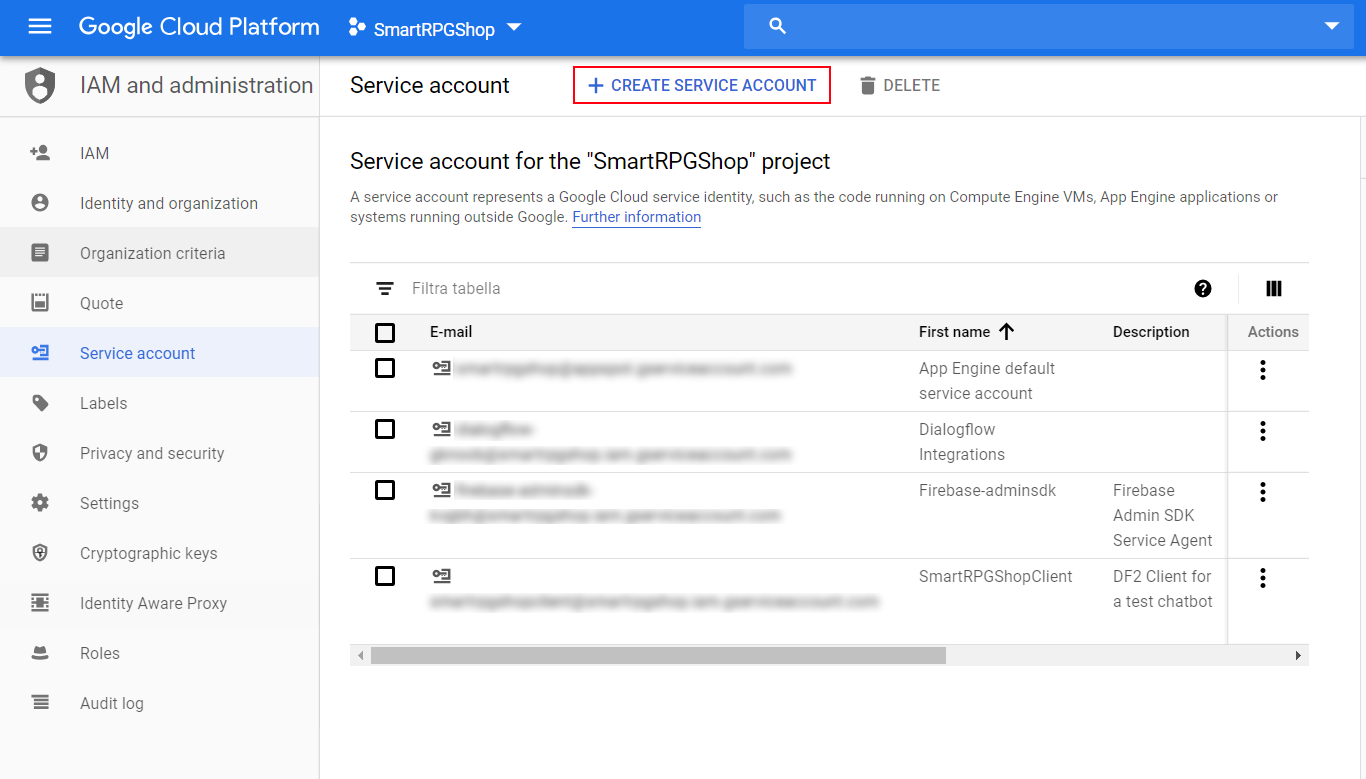Check the Firebase-adminsdk row checkbox
Viewport: 1366px width, 779px height.
tap(385, 491)
